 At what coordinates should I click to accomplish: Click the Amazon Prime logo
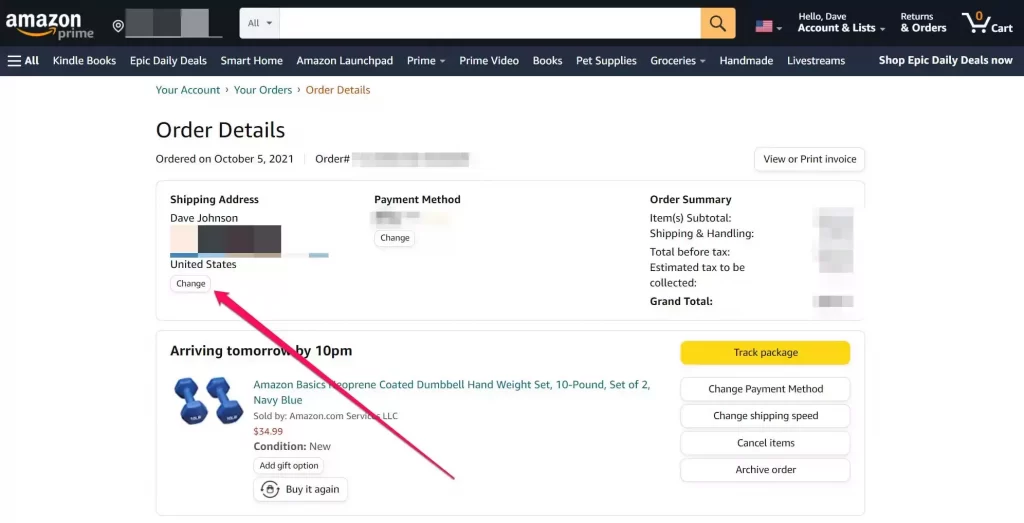50,25
